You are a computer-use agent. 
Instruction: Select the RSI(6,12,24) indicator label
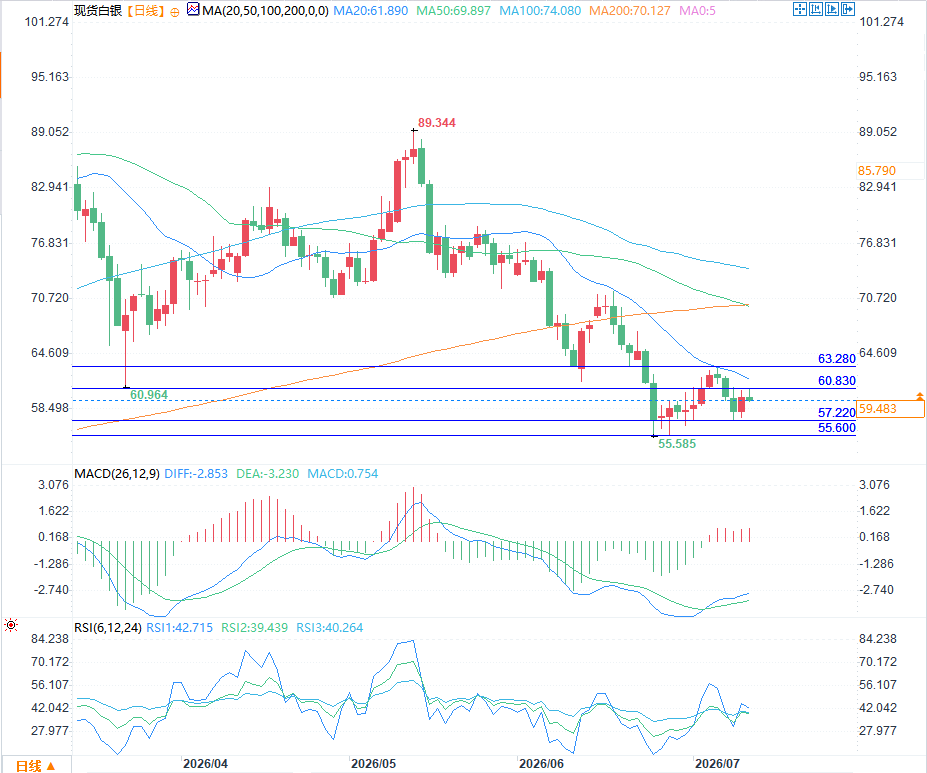[x=108, y=628]
